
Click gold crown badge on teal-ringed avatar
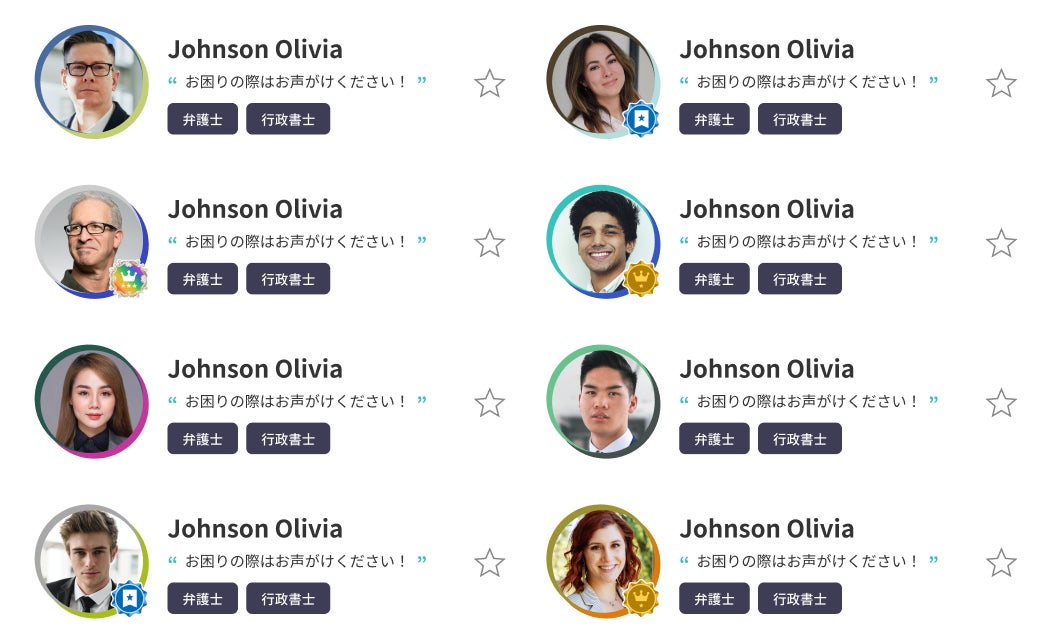(x=641, y=279)
